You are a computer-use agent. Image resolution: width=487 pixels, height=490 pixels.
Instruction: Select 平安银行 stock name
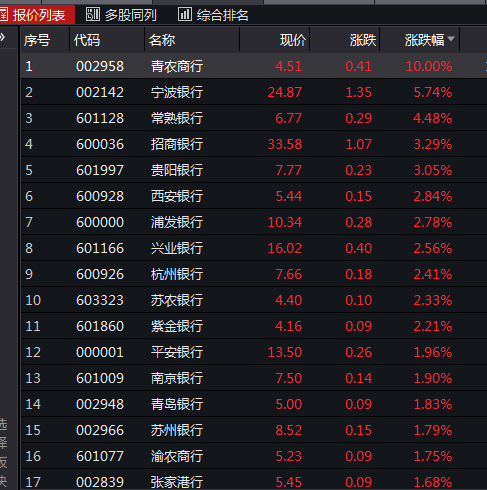coord(177,352)
